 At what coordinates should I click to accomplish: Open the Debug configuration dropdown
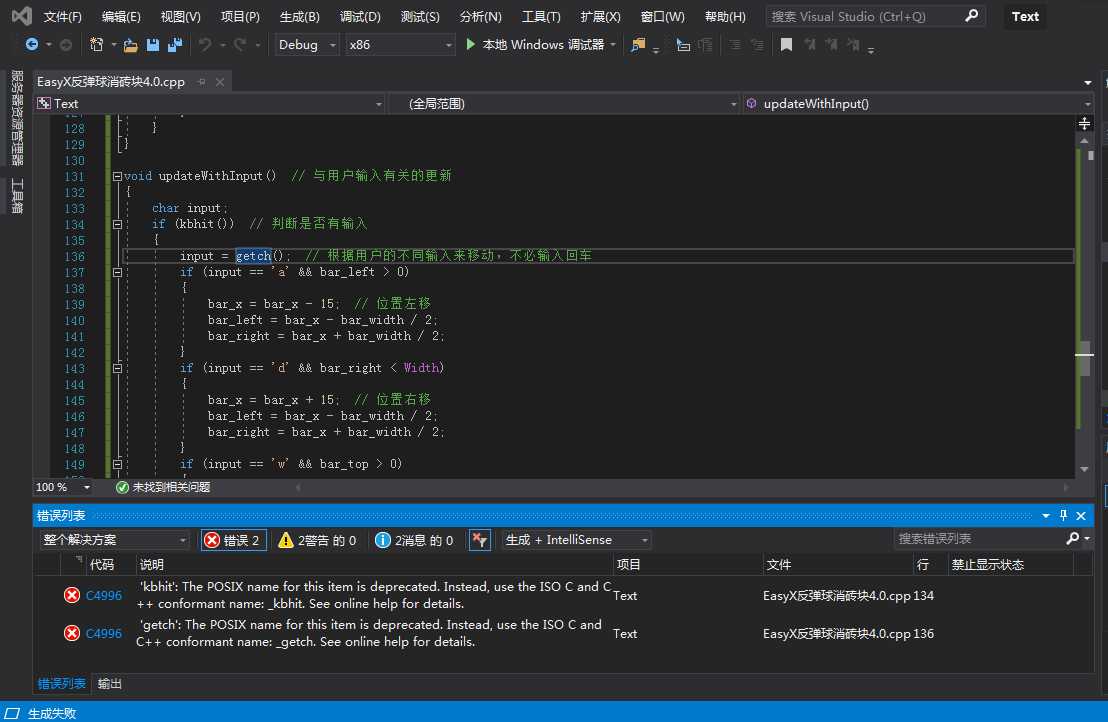pyautogui.click(x=307, y=45)
